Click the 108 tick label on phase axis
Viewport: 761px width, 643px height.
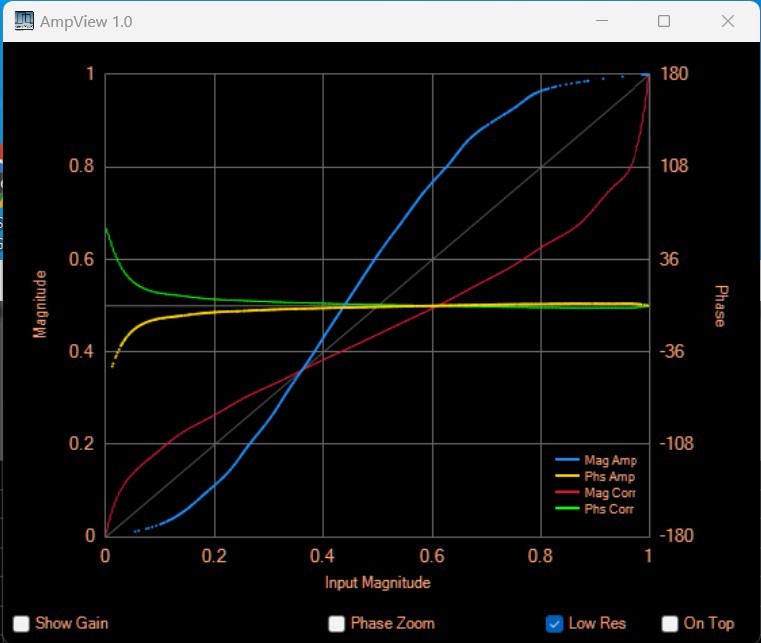pos(672,166)
